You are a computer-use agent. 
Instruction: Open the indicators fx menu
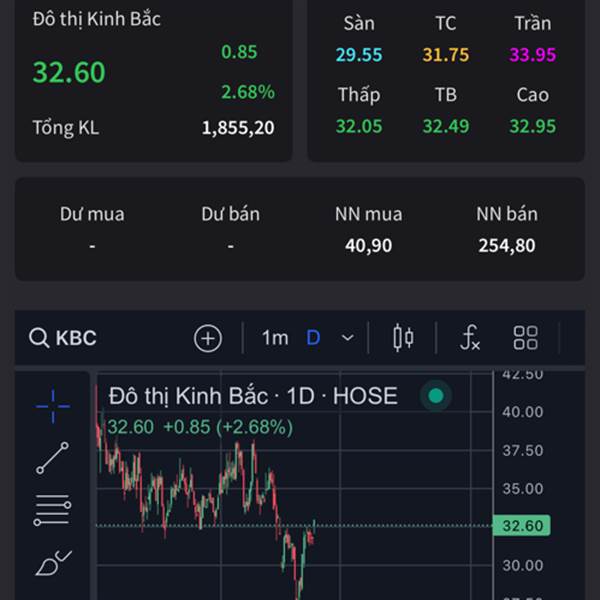470,338
